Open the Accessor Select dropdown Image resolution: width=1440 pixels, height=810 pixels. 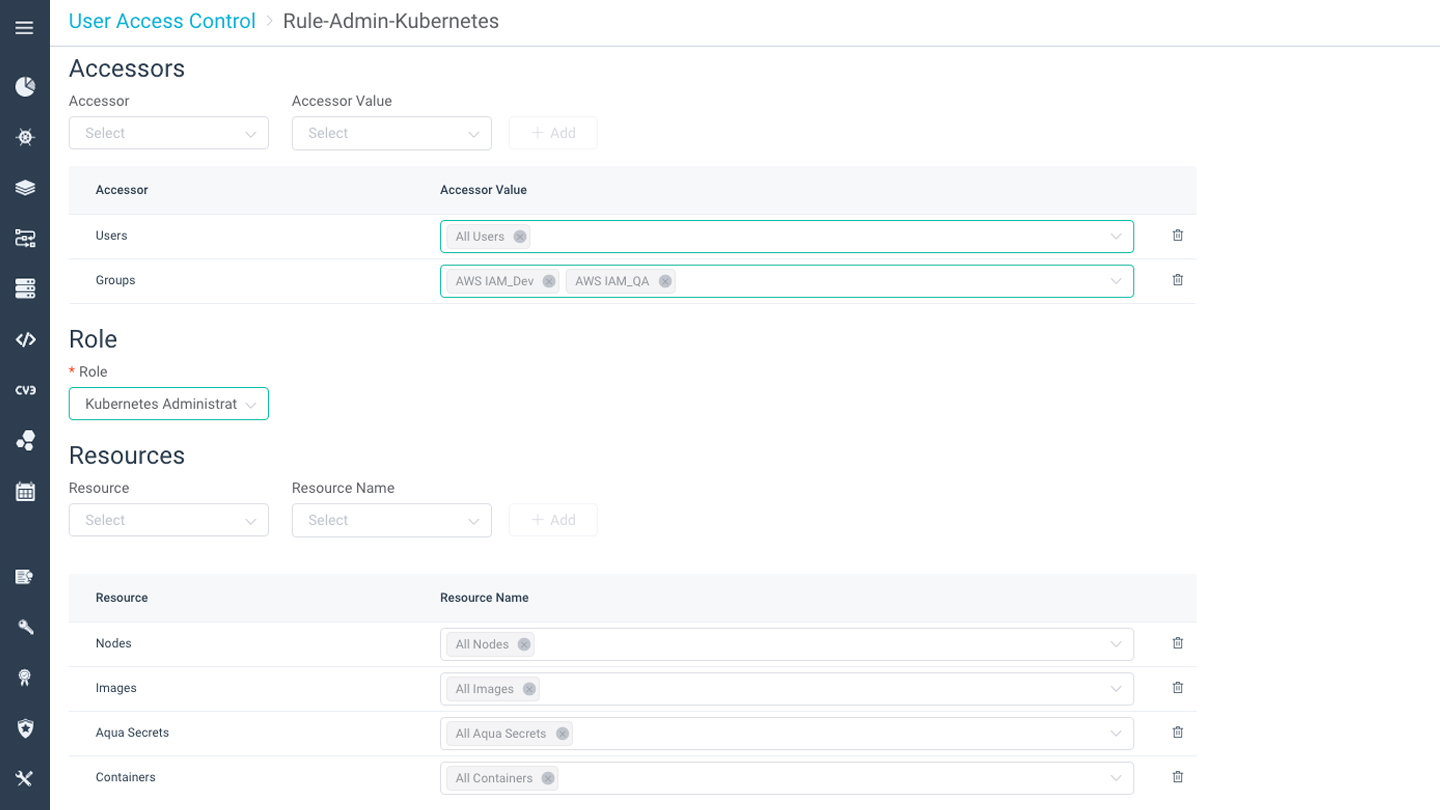click(168, 132)
